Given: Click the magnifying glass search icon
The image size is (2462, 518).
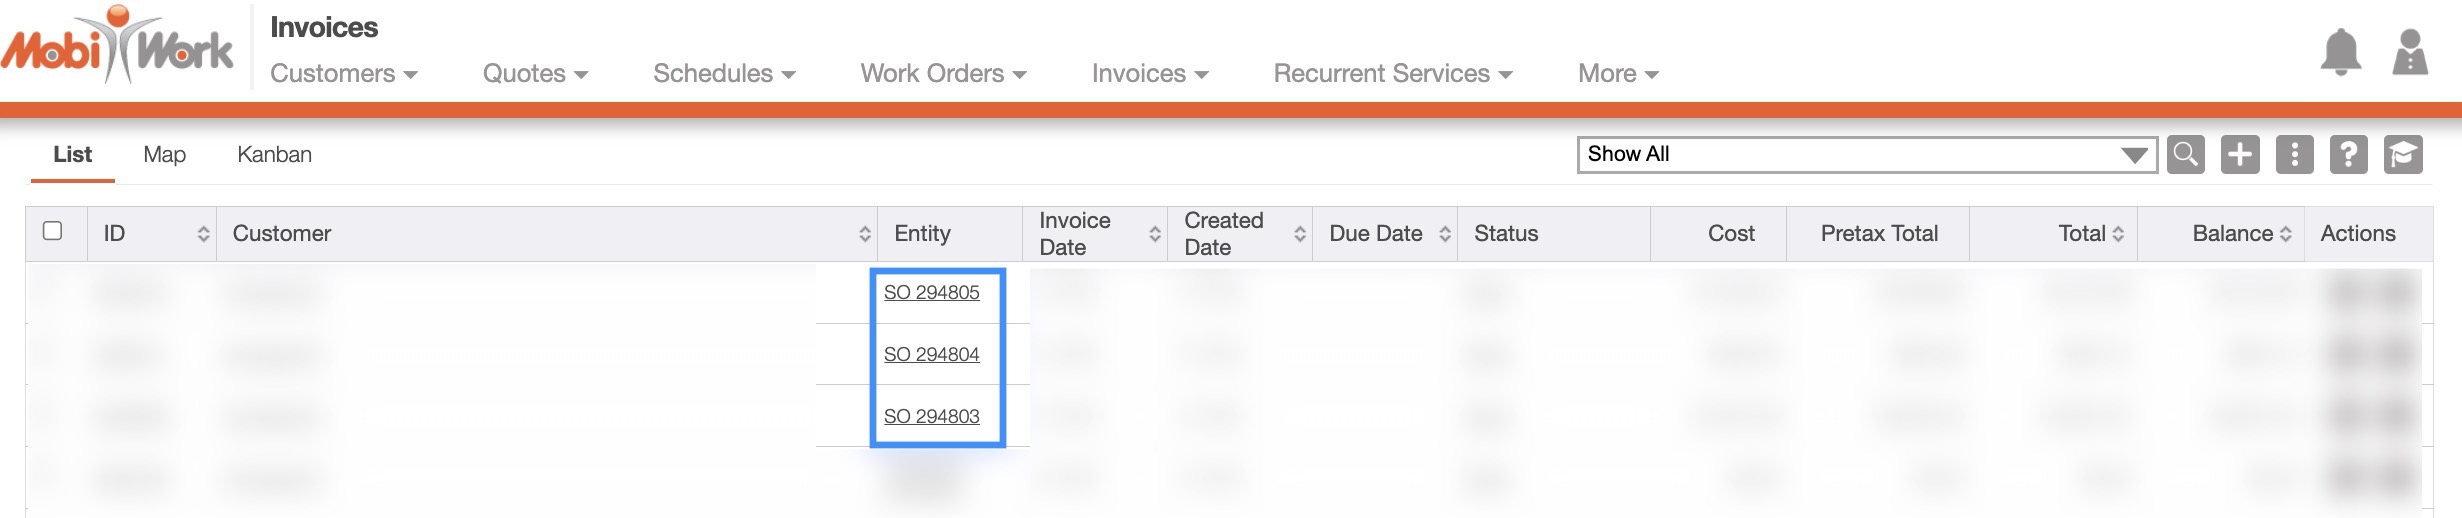Looking at the screenshot, I should click(x=2185, y=155).
